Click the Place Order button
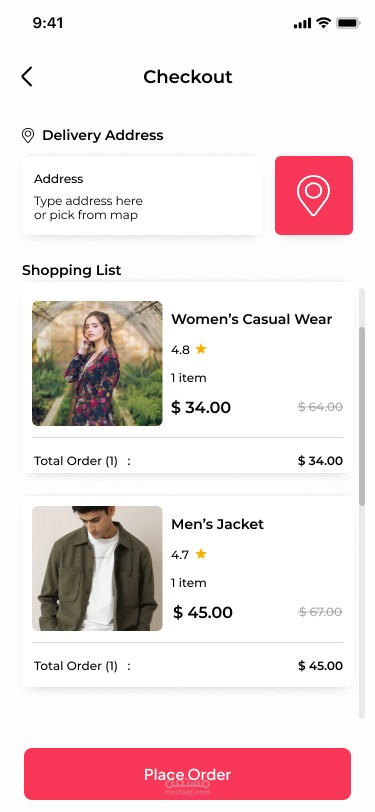Viewport: 375px width, 812px height. click(x=188, y=774)
